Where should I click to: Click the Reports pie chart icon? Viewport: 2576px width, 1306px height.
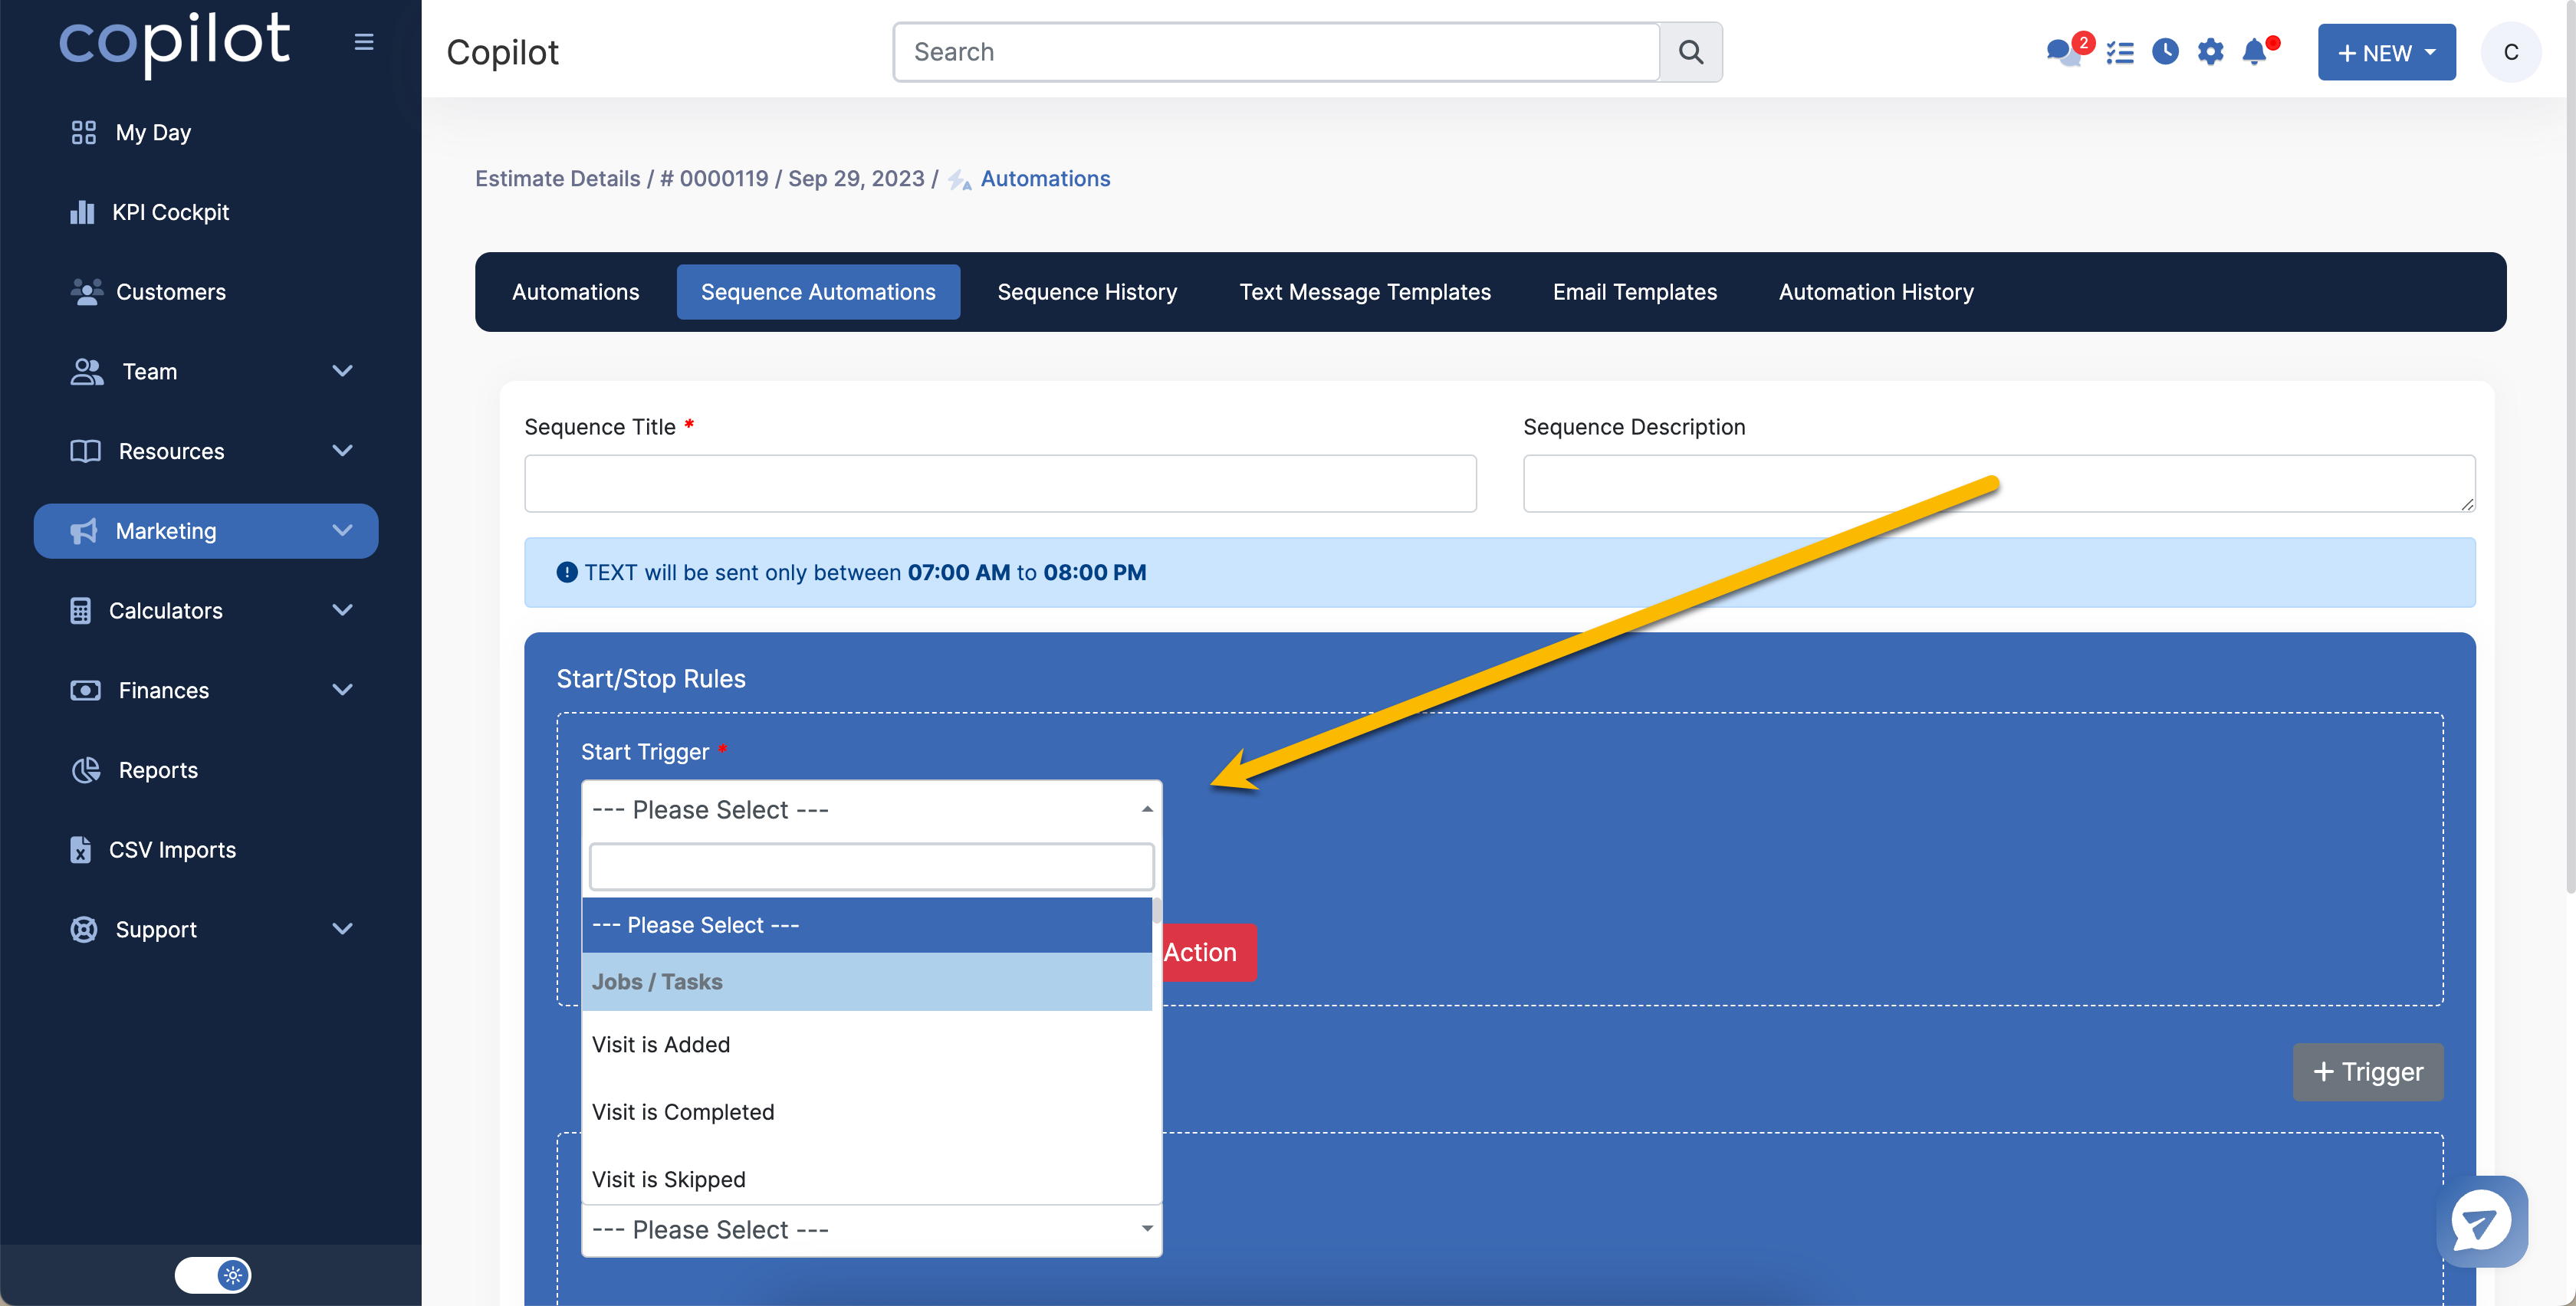coord(86,770)
